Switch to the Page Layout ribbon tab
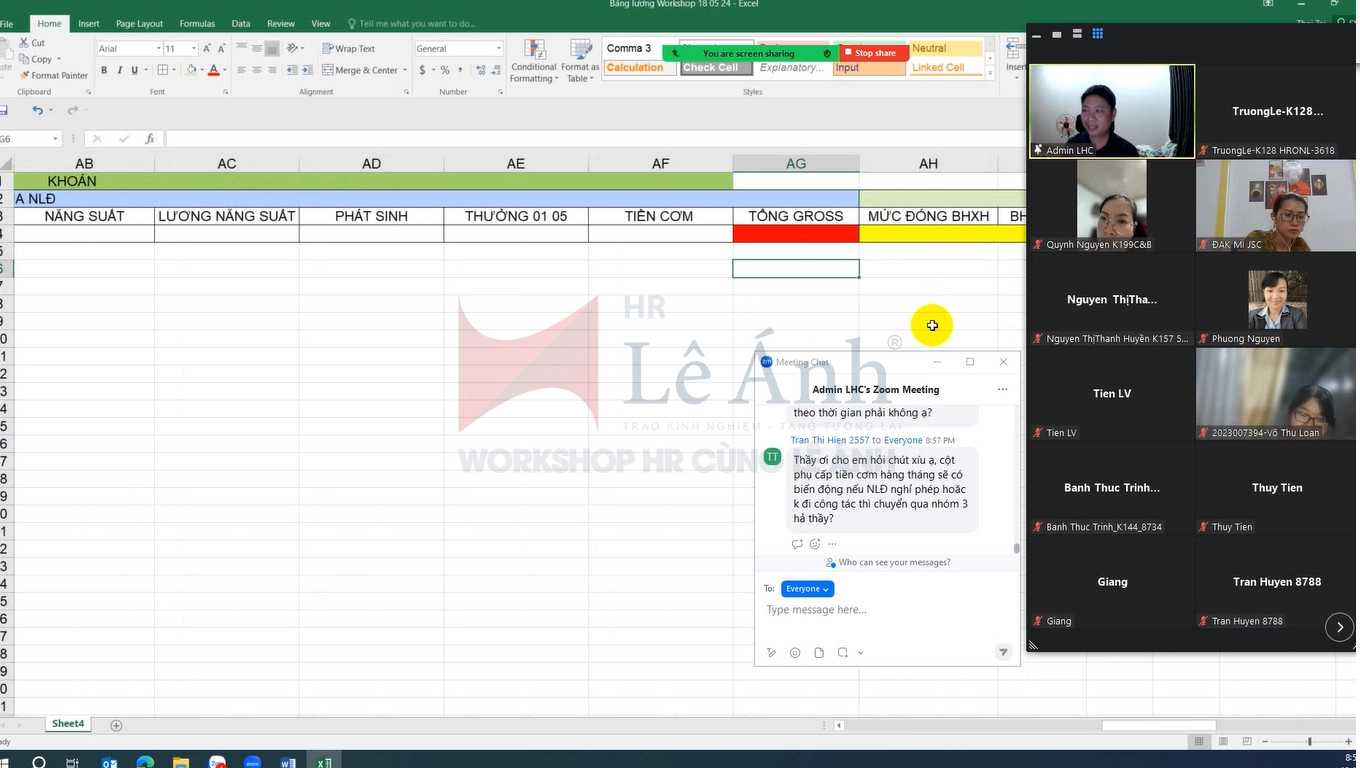Image resolution: width=1360 pixels, height=768 pixels. (x=139, y=23)
